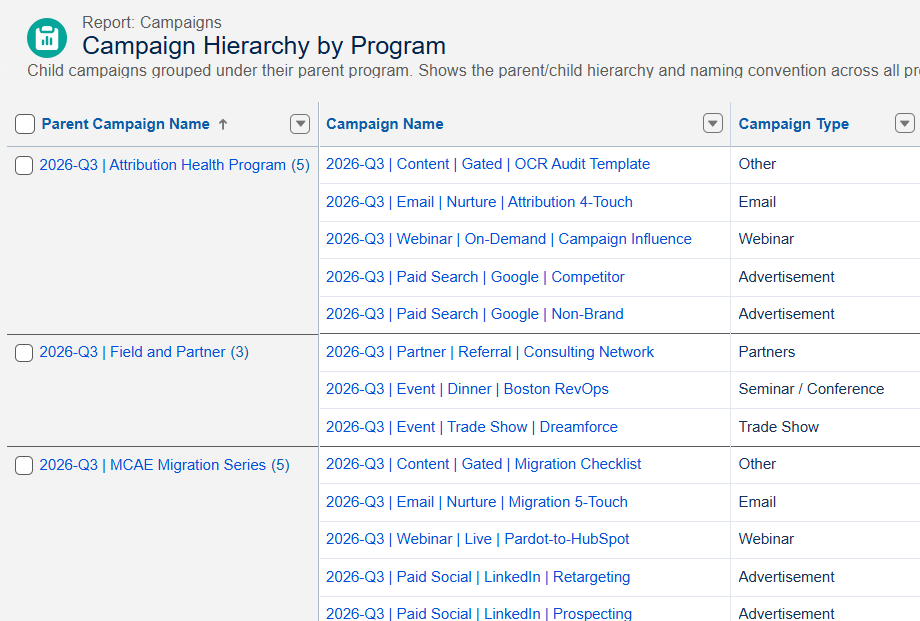Sort by Campaign Name column header
This screenshot has height=621, width=920.
coord(385,124)
